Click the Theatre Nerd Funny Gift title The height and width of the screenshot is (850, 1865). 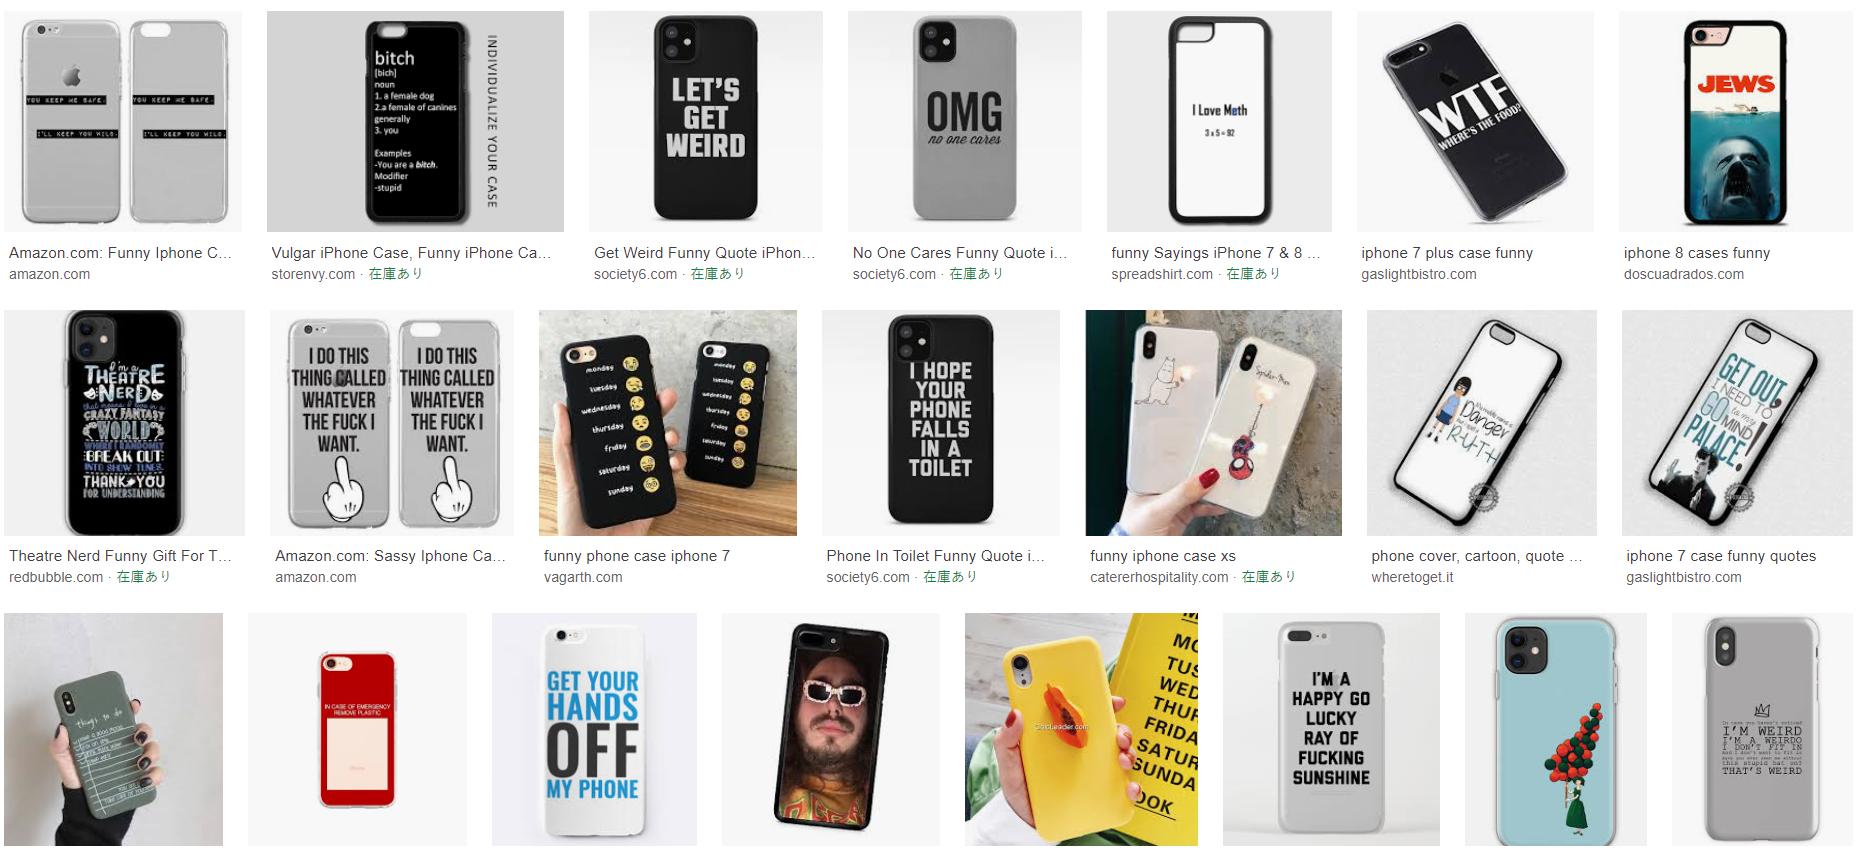click(120, 556)
